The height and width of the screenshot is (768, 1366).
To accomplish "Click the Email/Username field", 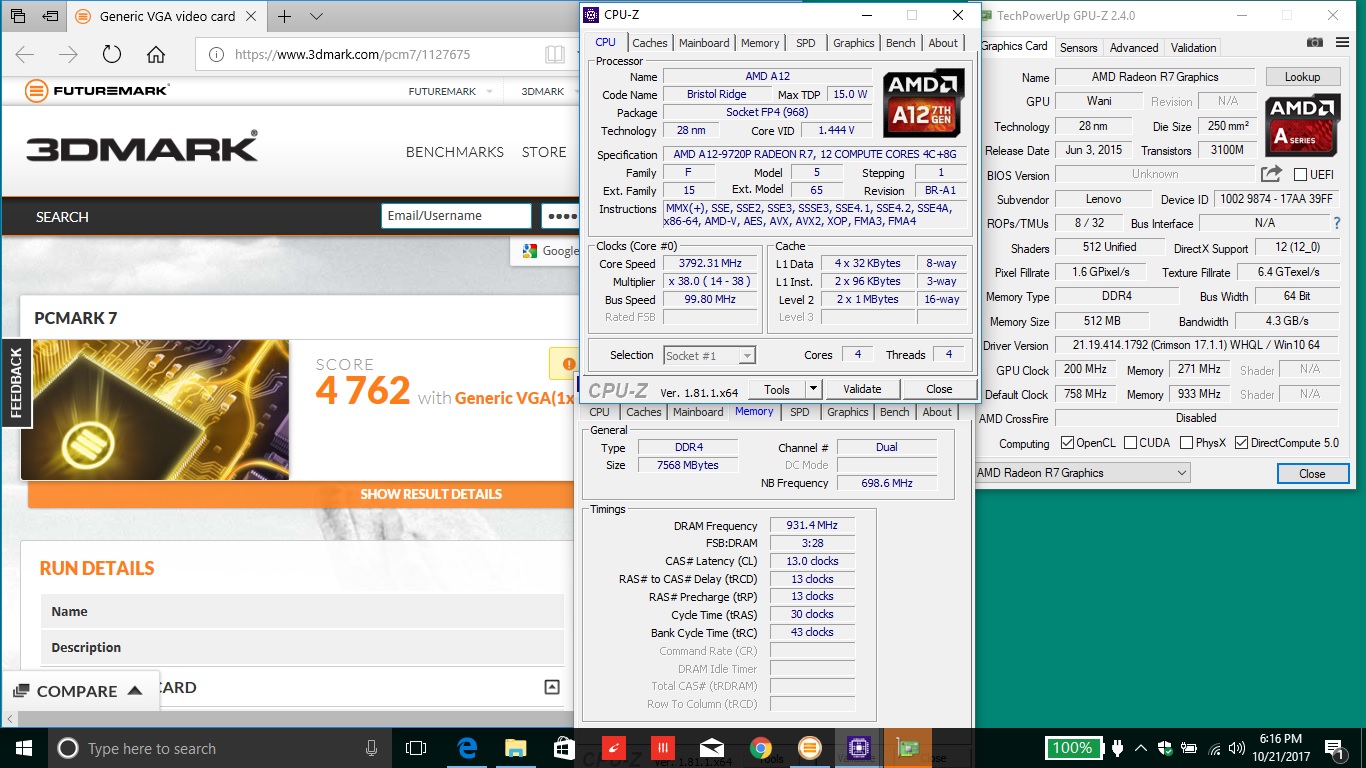I will click(x=456, y=216).
